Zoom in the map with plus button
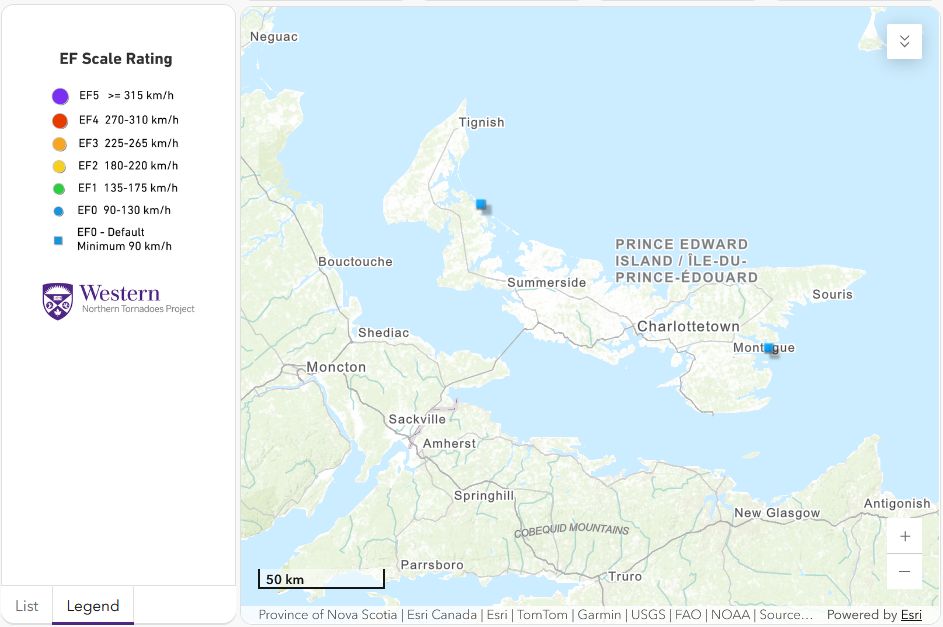 point(905,536)
